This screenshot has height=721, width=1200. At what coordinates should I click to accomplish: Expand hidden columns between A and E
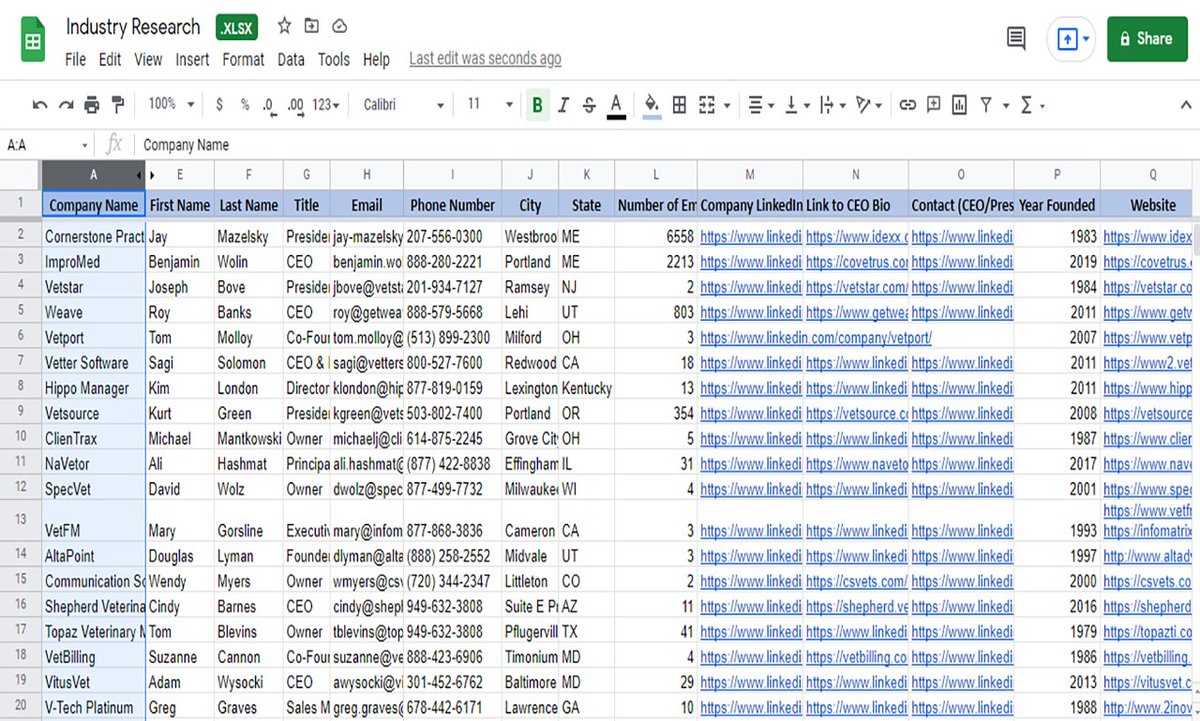152,175
